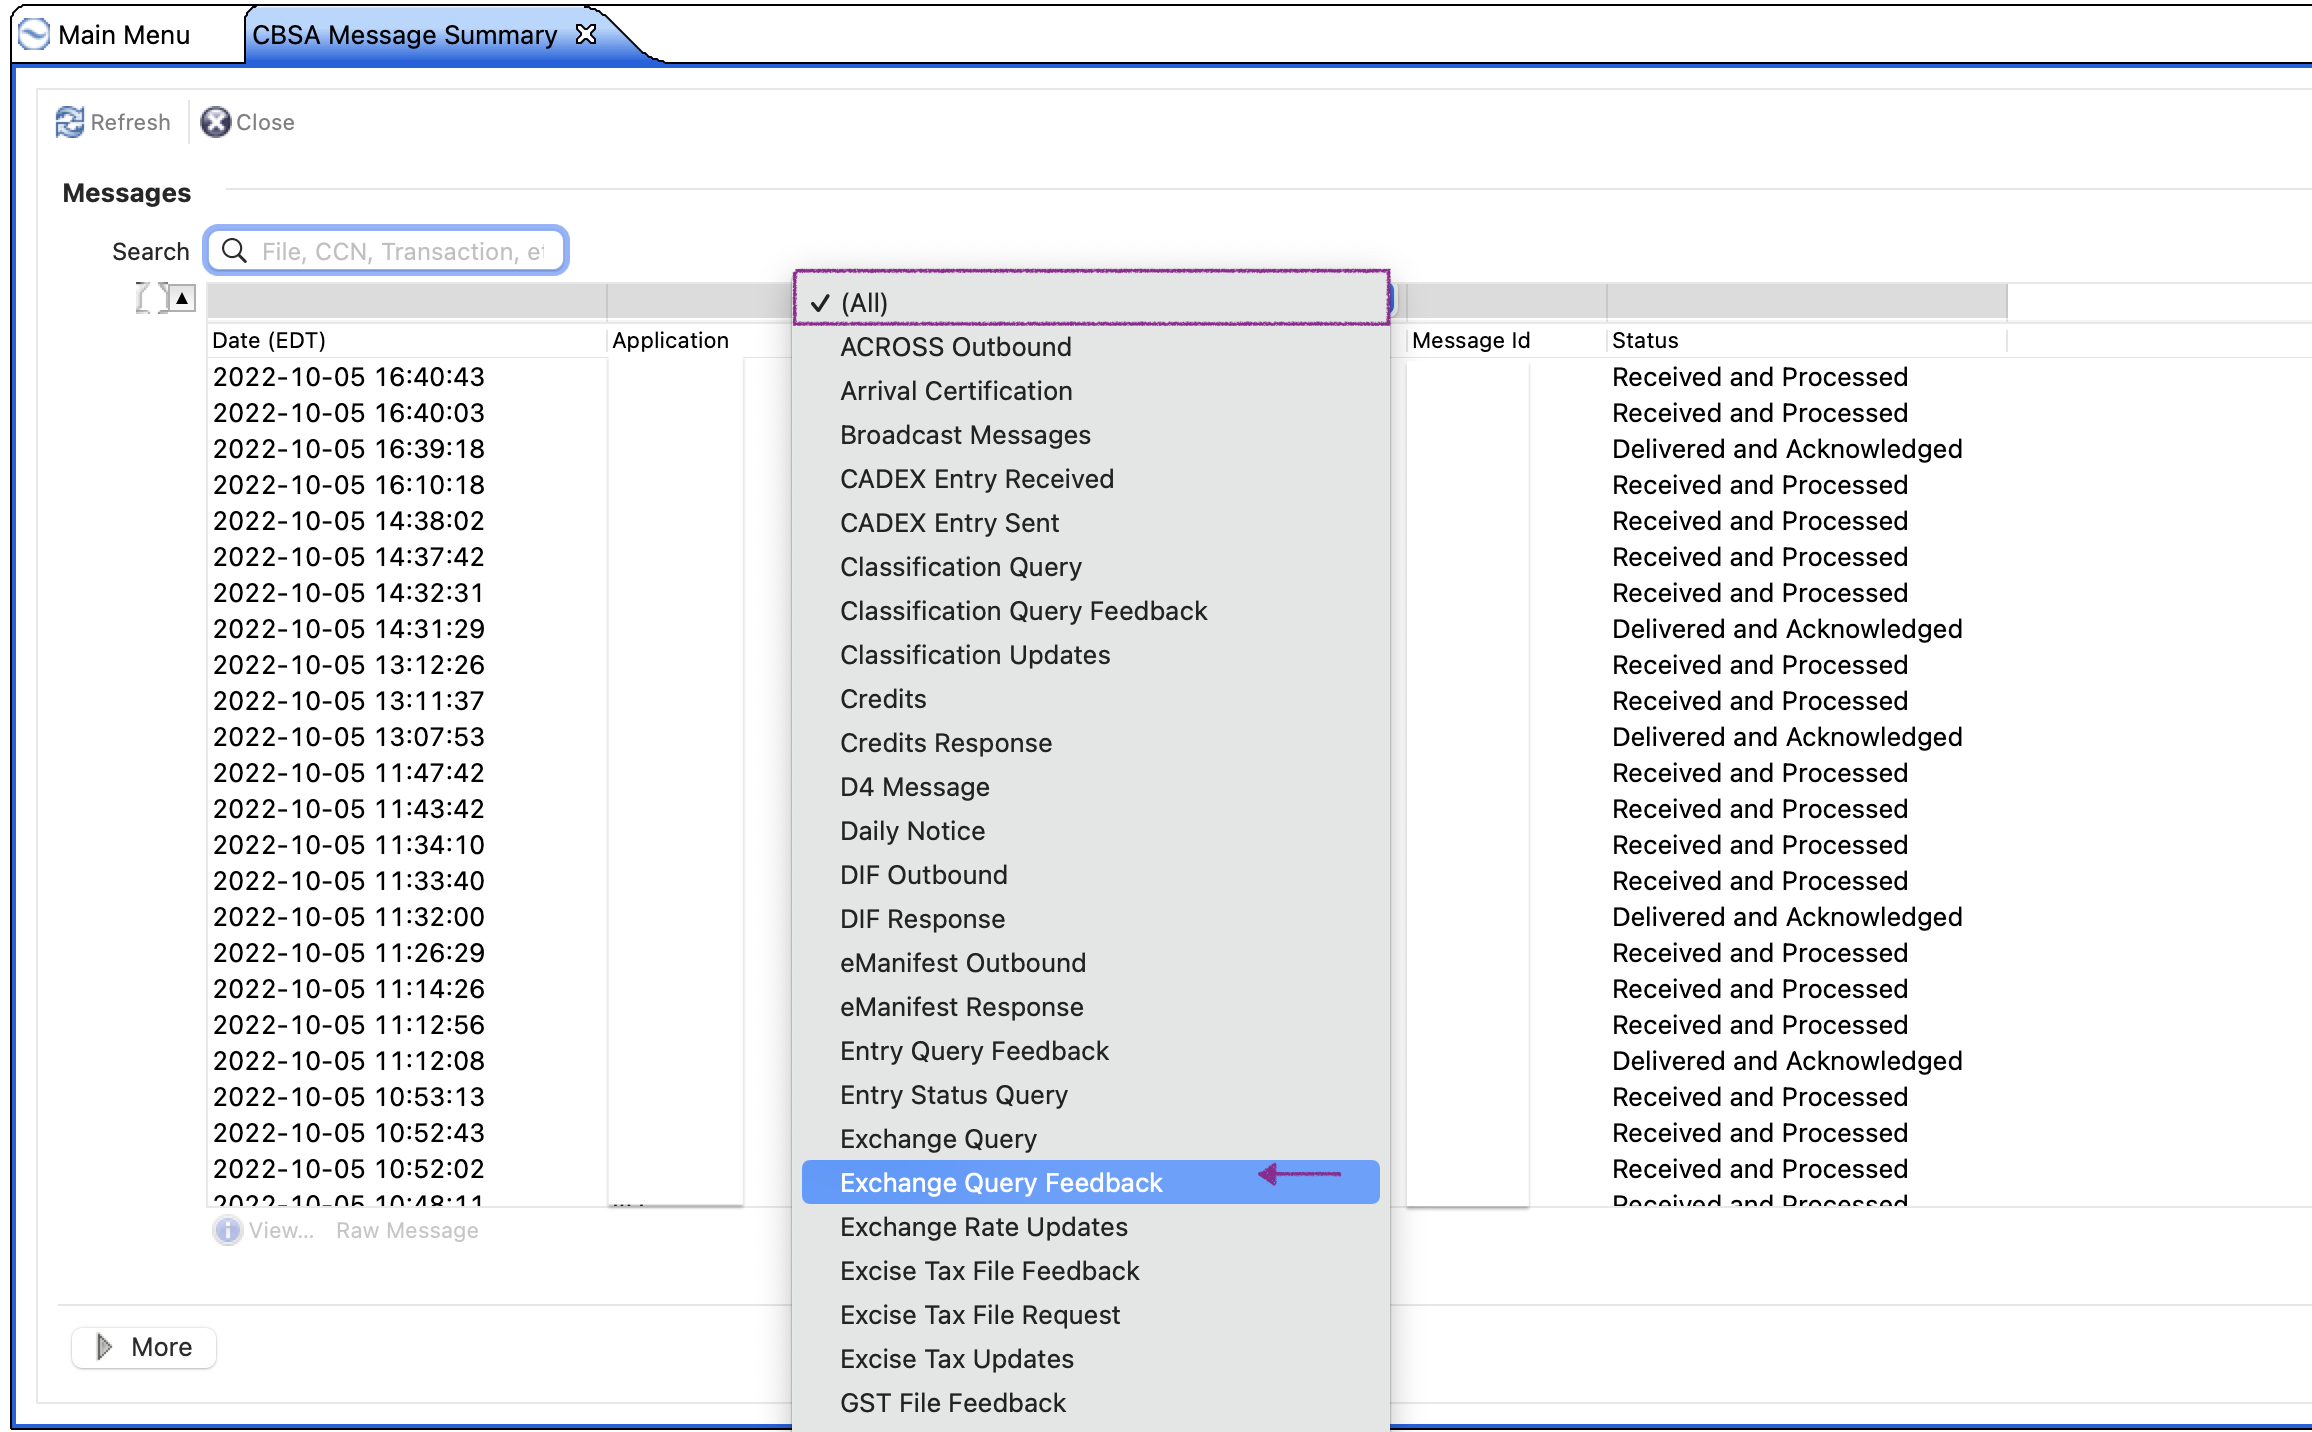Select the 2022-10-05 10:52:02 message row

[x=348, y=1169]
